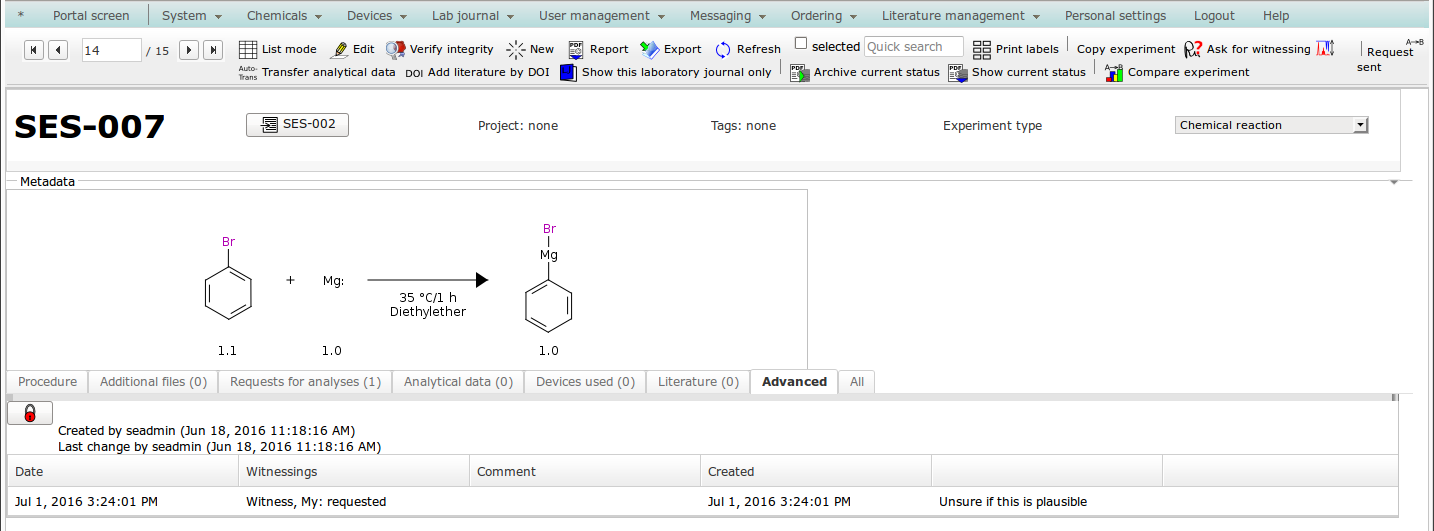Click the Verify integrity icon
Viewport: 1434px width, 531px height.
tap(396, 49)
